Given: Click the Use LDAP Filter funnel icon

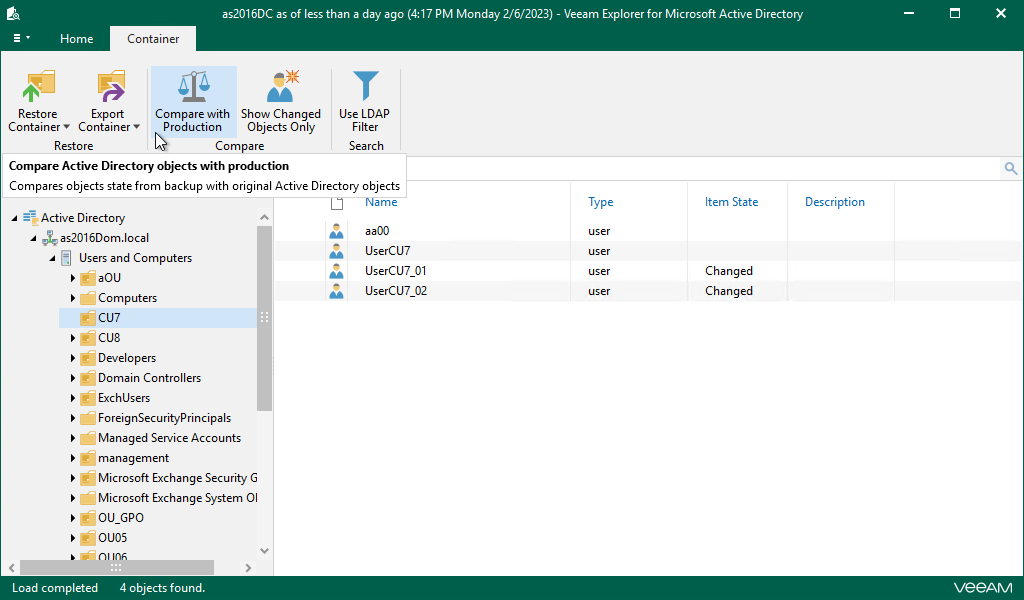Looking at the screenshot, I should click(x=365, y=87).
